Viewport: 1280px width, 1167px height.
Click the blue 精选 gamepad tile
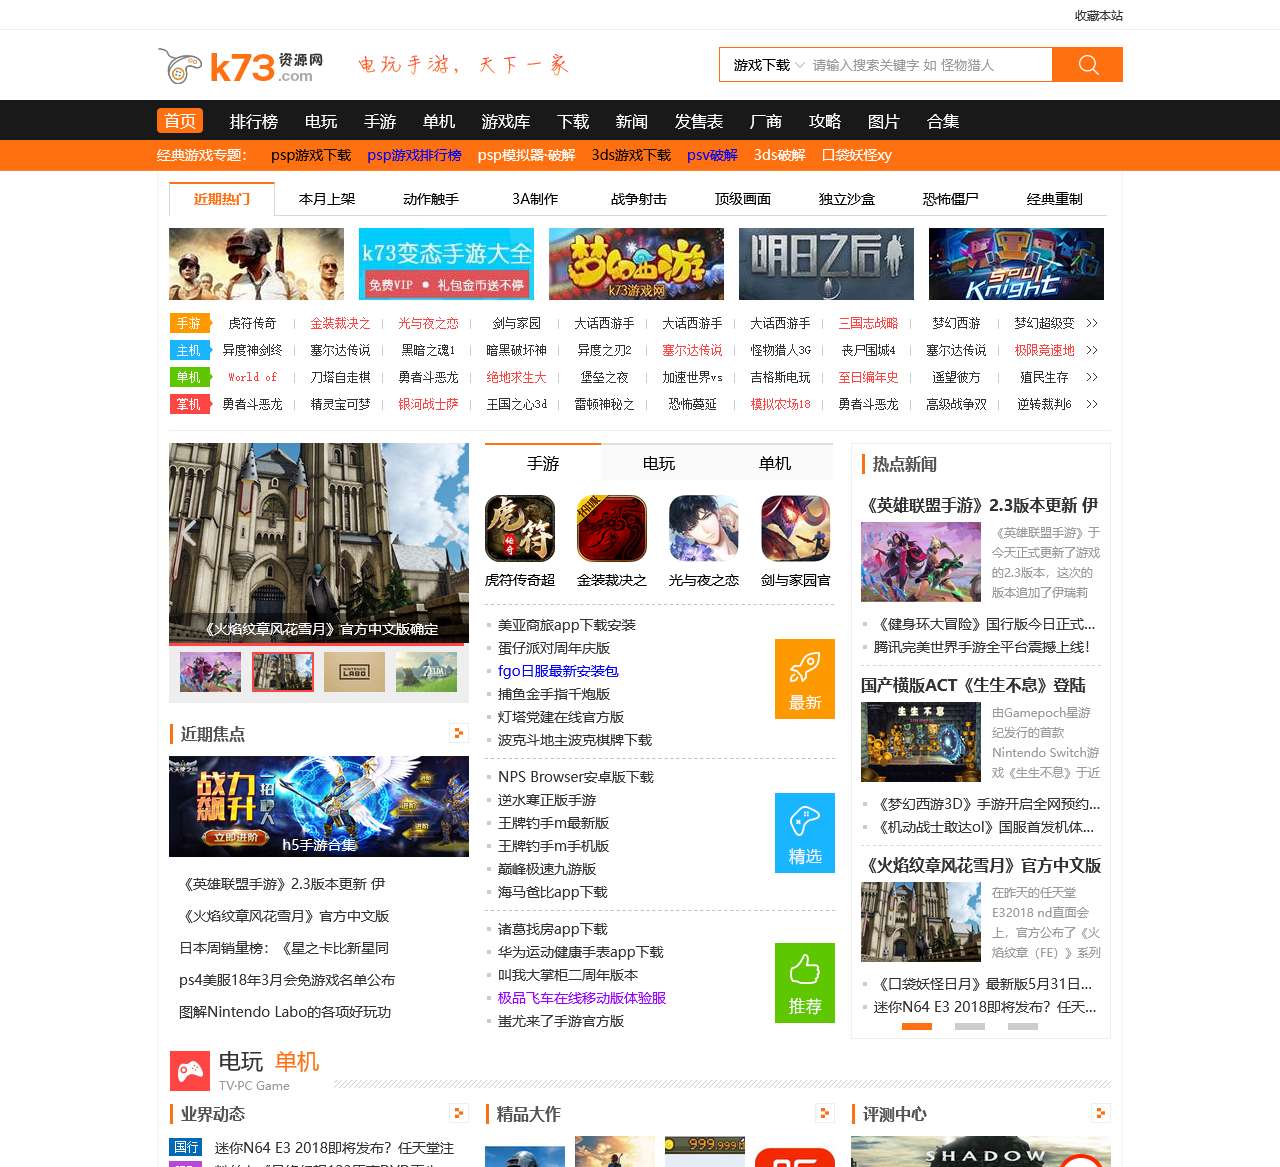(x=805, y=833)
